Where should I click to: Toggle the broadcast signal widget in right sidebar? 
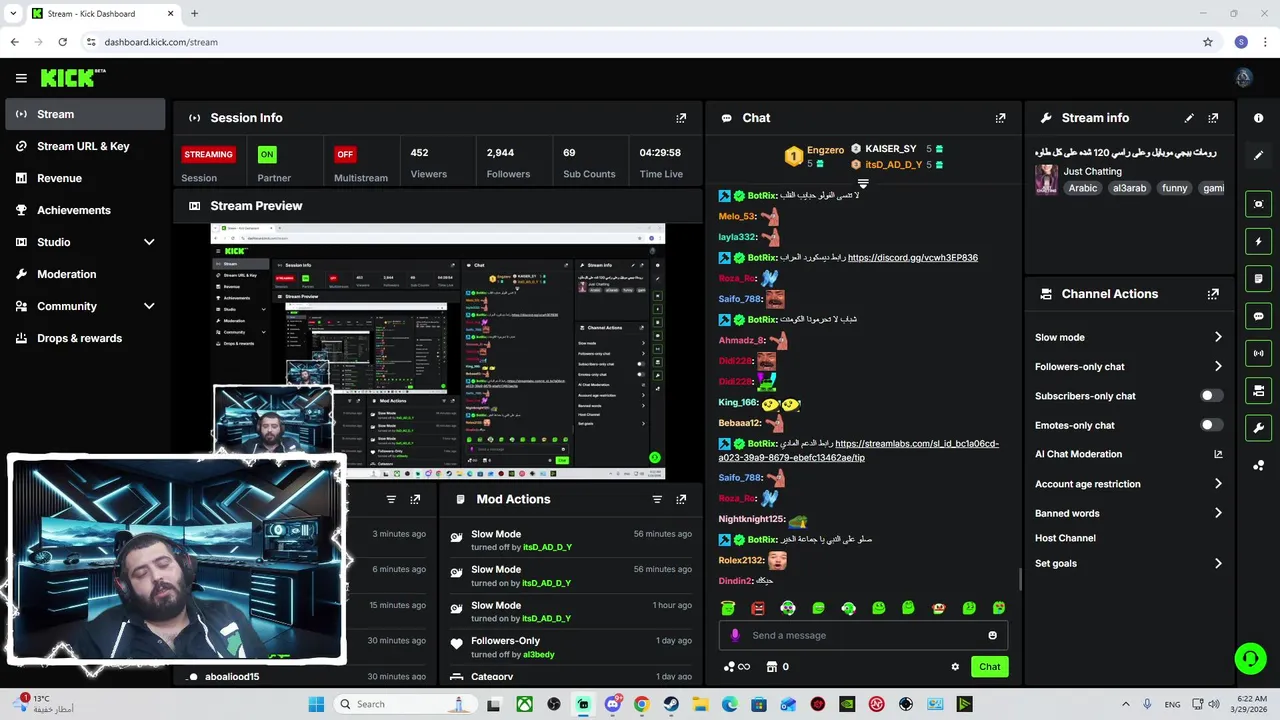click(x=1258, y=353)
